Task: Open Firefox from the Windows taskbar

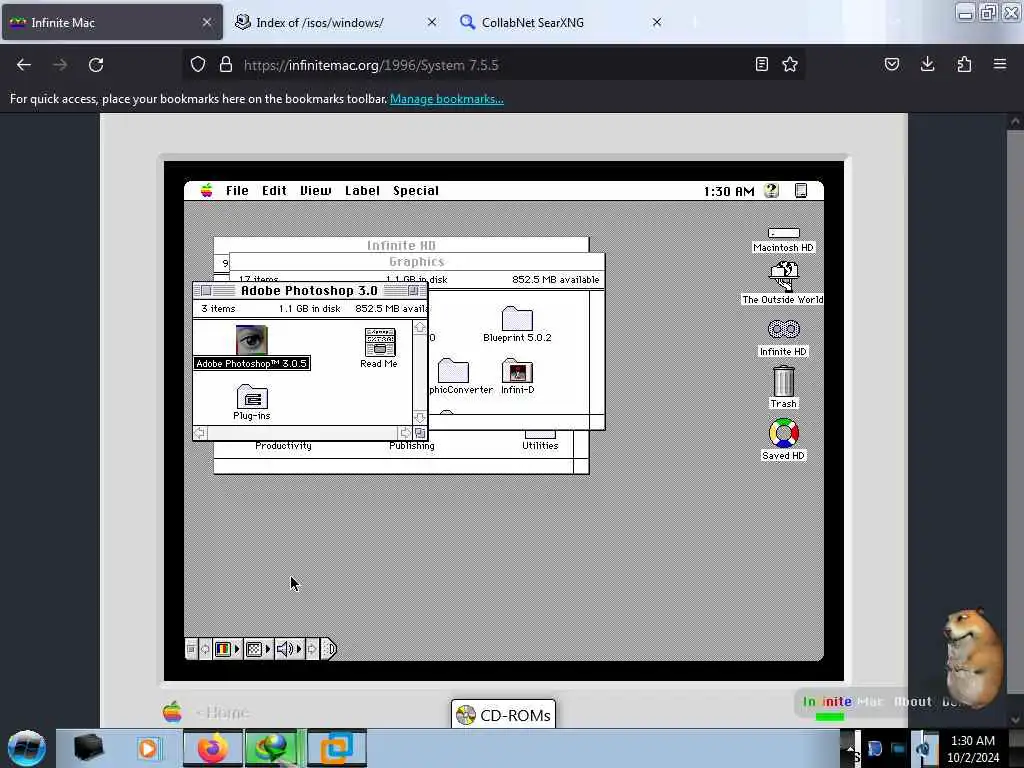Action: coord(213,748)
